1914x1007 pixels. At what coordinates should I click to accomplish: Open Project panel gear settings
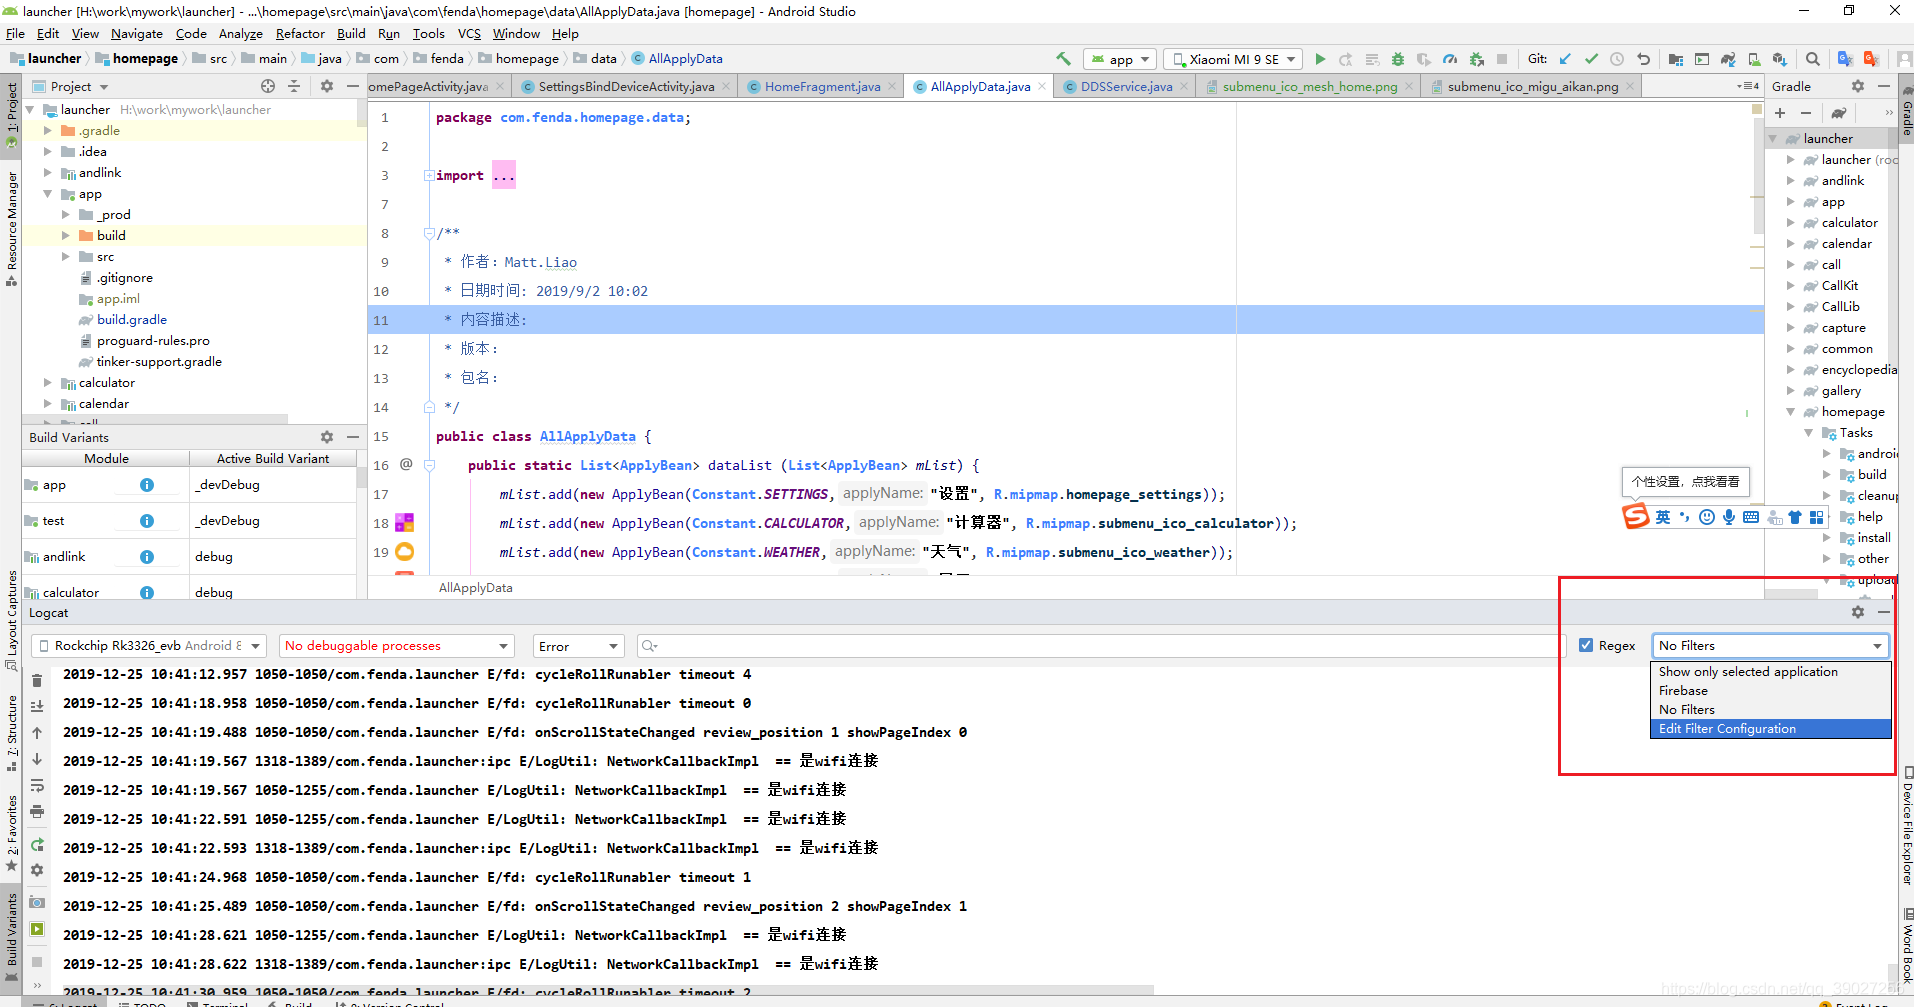(x=327, y=86)
